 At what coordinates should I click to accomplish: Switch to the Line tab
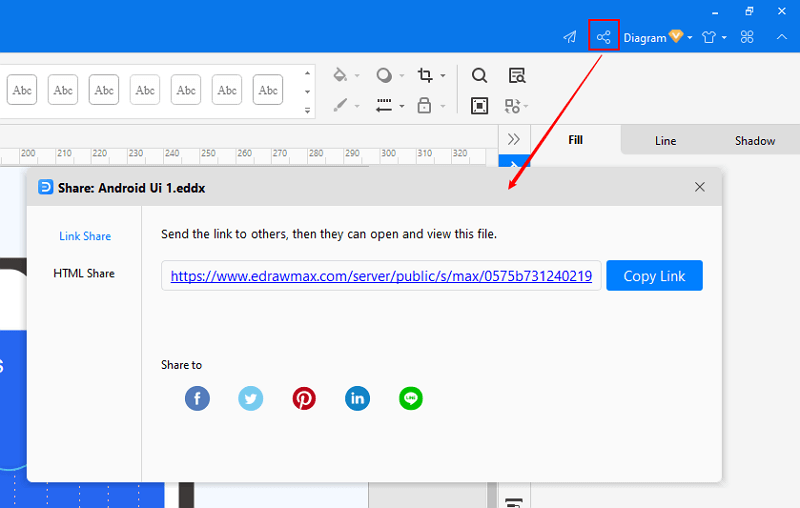point(665,141)
